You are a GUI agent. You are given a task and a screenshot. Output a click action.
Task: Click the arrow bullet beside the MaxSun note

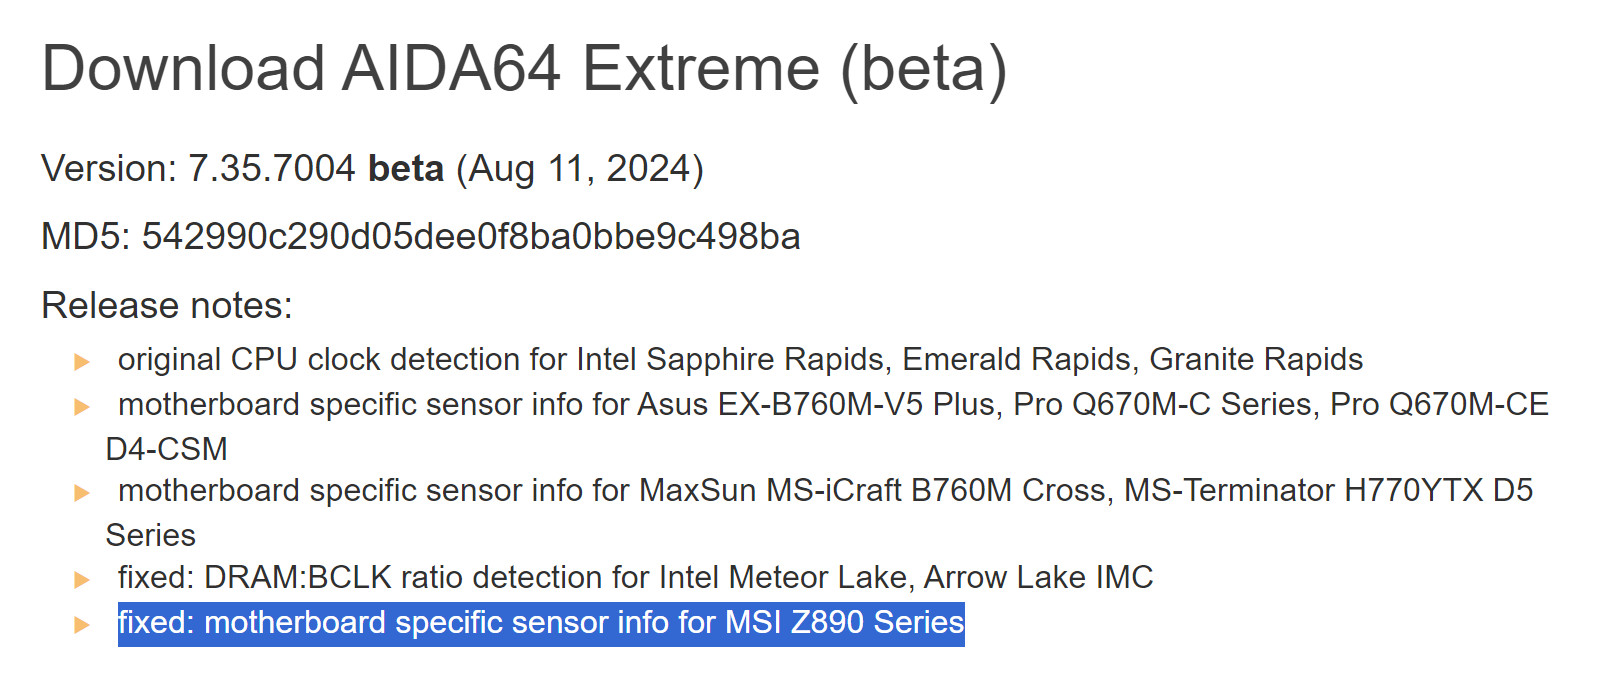(x=82, y=493)
